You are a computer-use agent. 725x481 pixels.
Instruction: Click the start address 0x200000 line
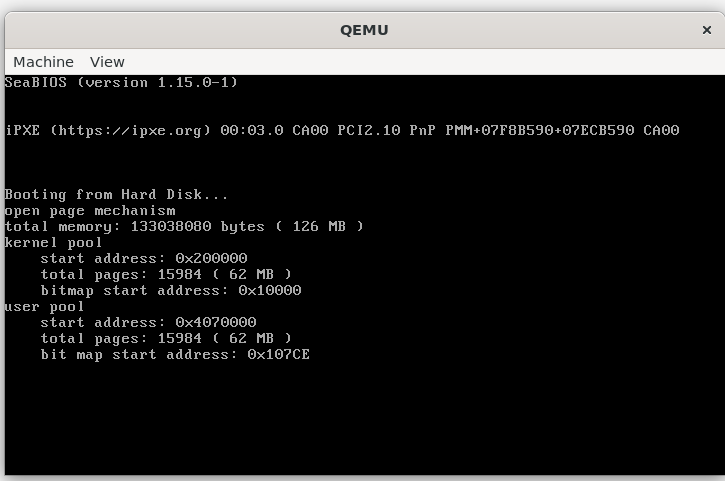(x=144, y=259)
